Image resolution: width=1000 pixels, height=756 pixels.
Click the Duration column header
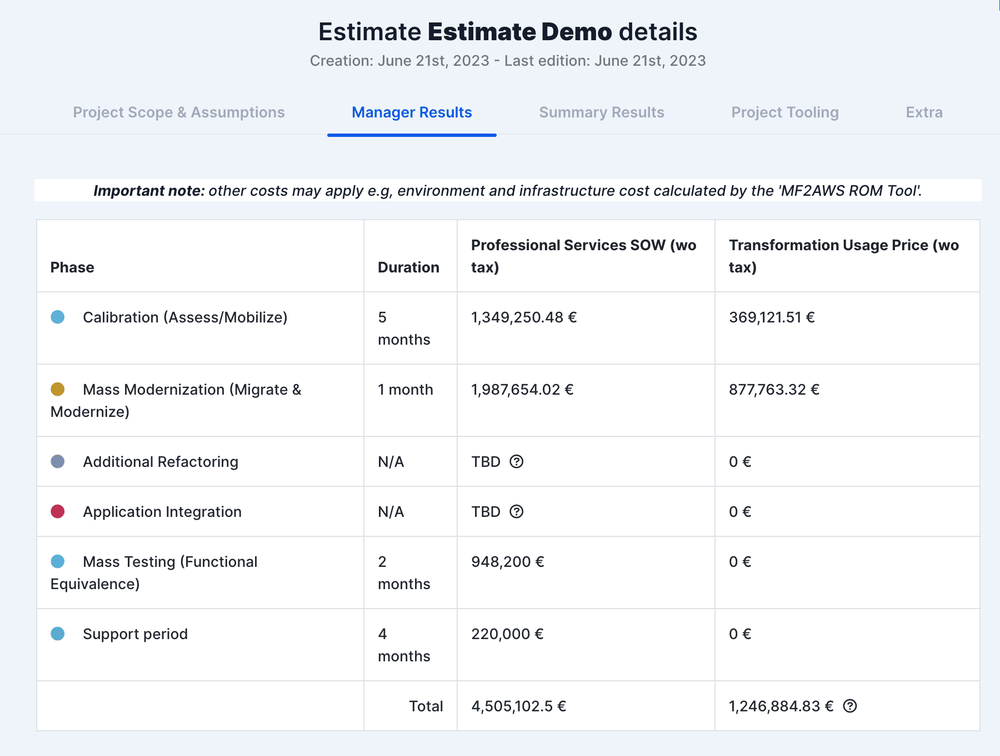coord(409,267)
